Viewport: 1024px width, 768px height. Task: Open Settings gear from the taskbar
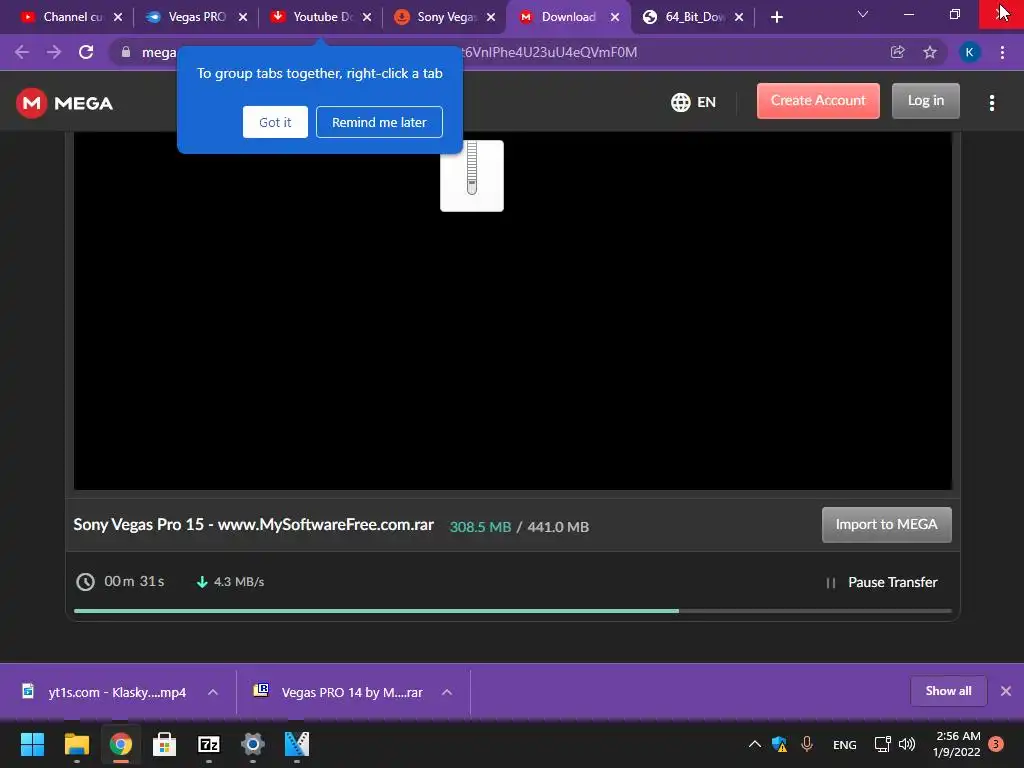253,744
